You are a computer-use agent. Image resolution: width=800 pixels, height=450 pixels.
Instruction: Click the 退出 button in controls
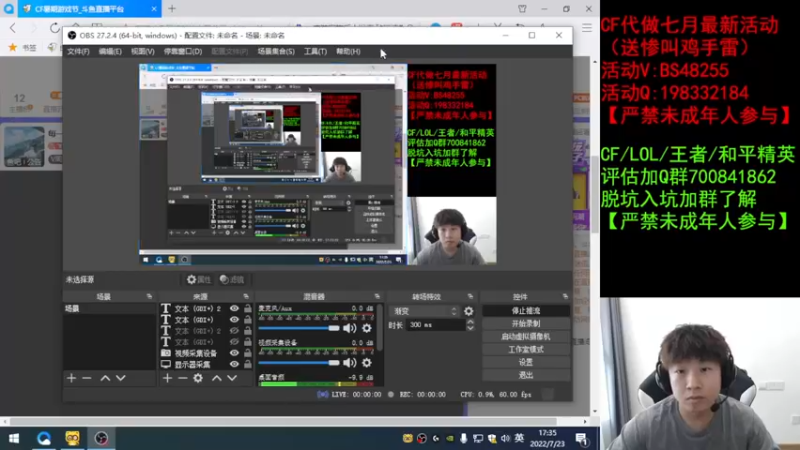[526, 375]
